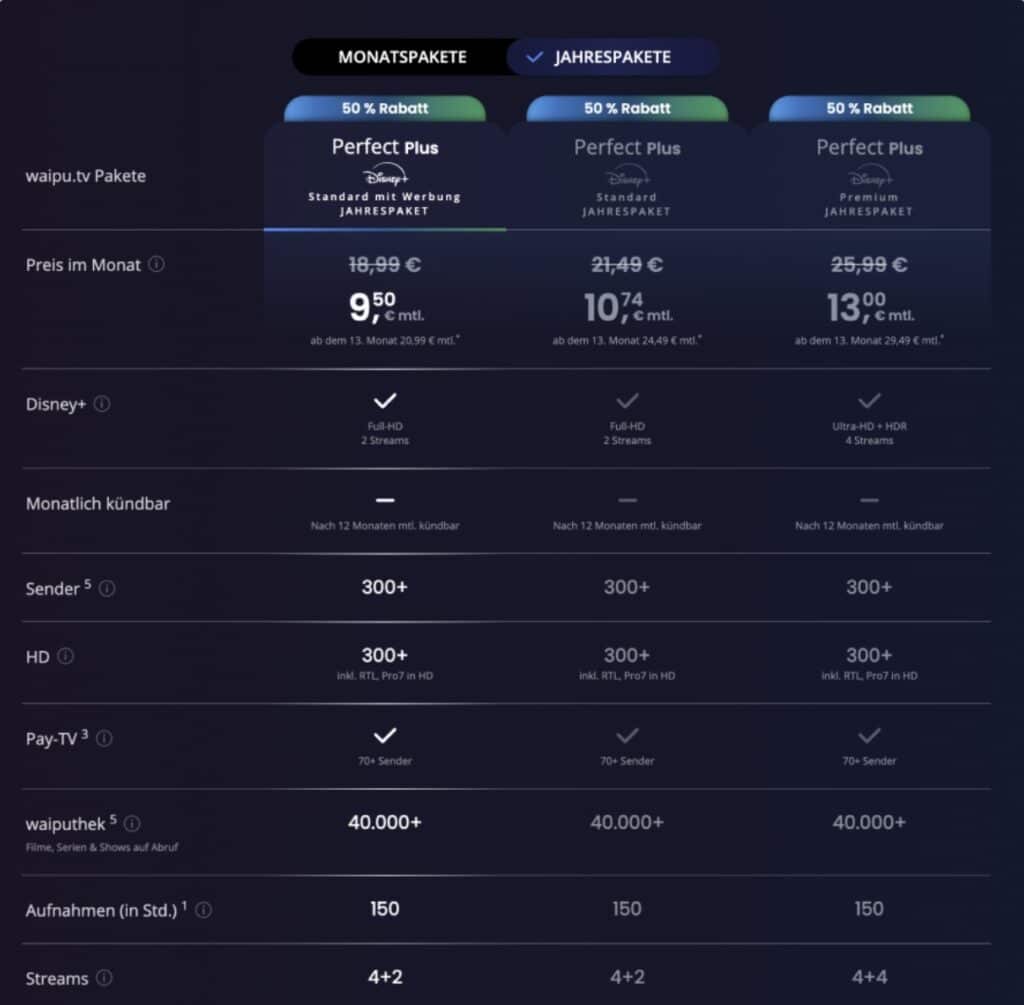Click info icon next to Streams
1024x1005 pixels.
pos(104,978)
